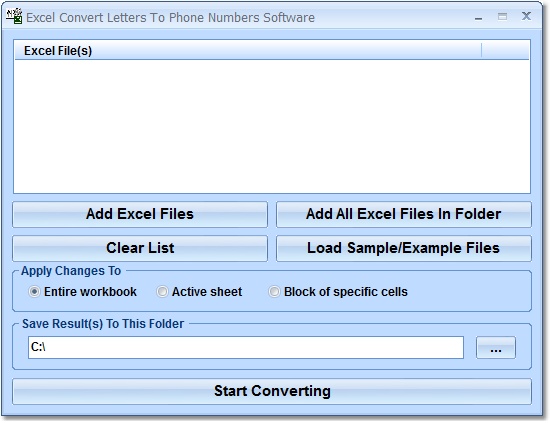Click the Add Excel Files button
This screenshot has height=423, width=550.
click(x=140, y=214)
